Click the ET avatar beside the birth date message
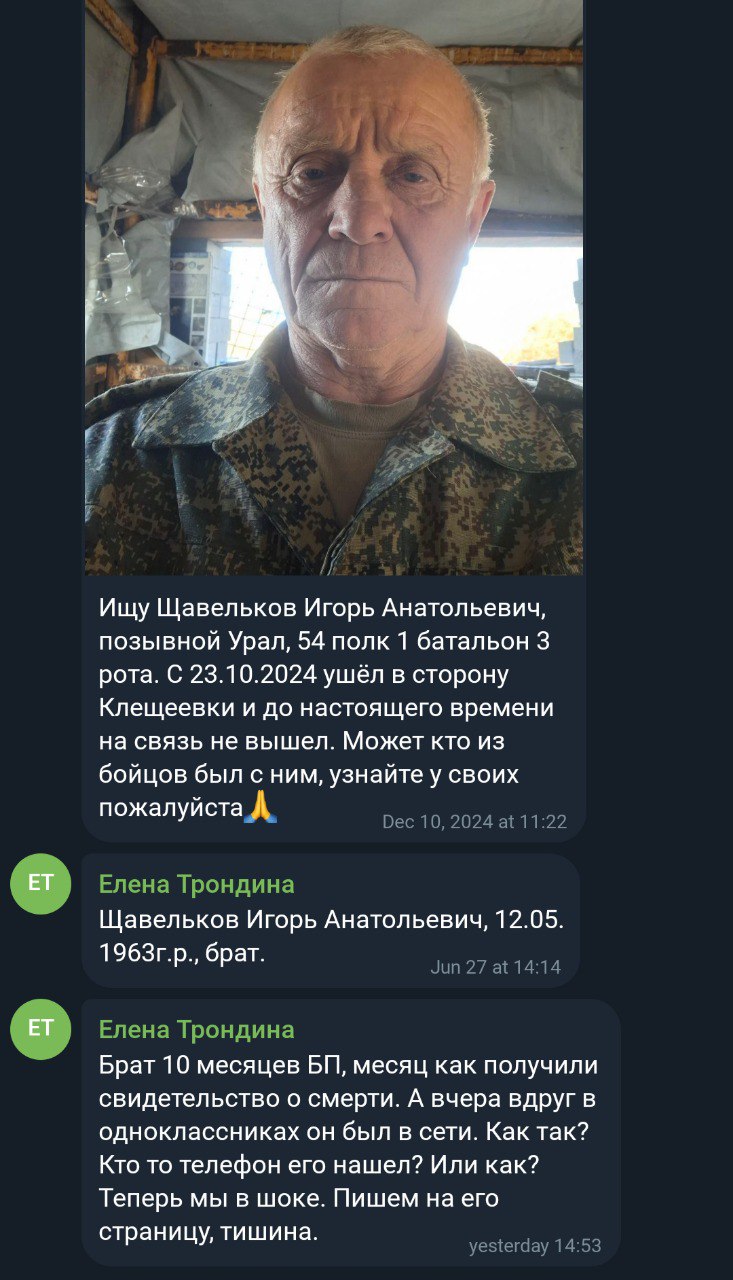Viewport: 733px width, 1280px height. tap(40, 883)
